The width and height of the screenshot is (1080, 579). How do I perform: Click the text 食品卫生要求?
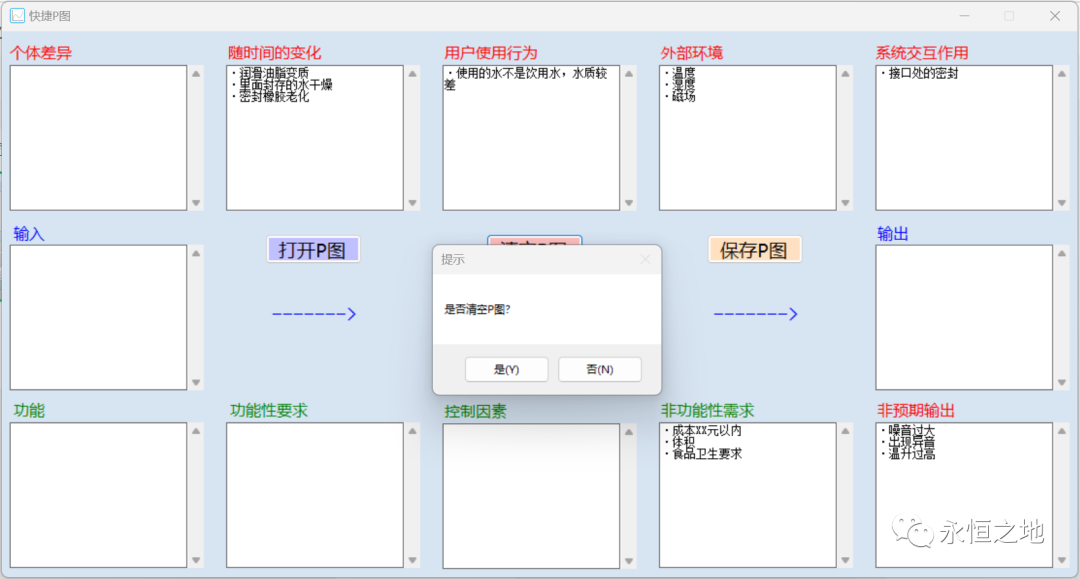tap(707, 454)
